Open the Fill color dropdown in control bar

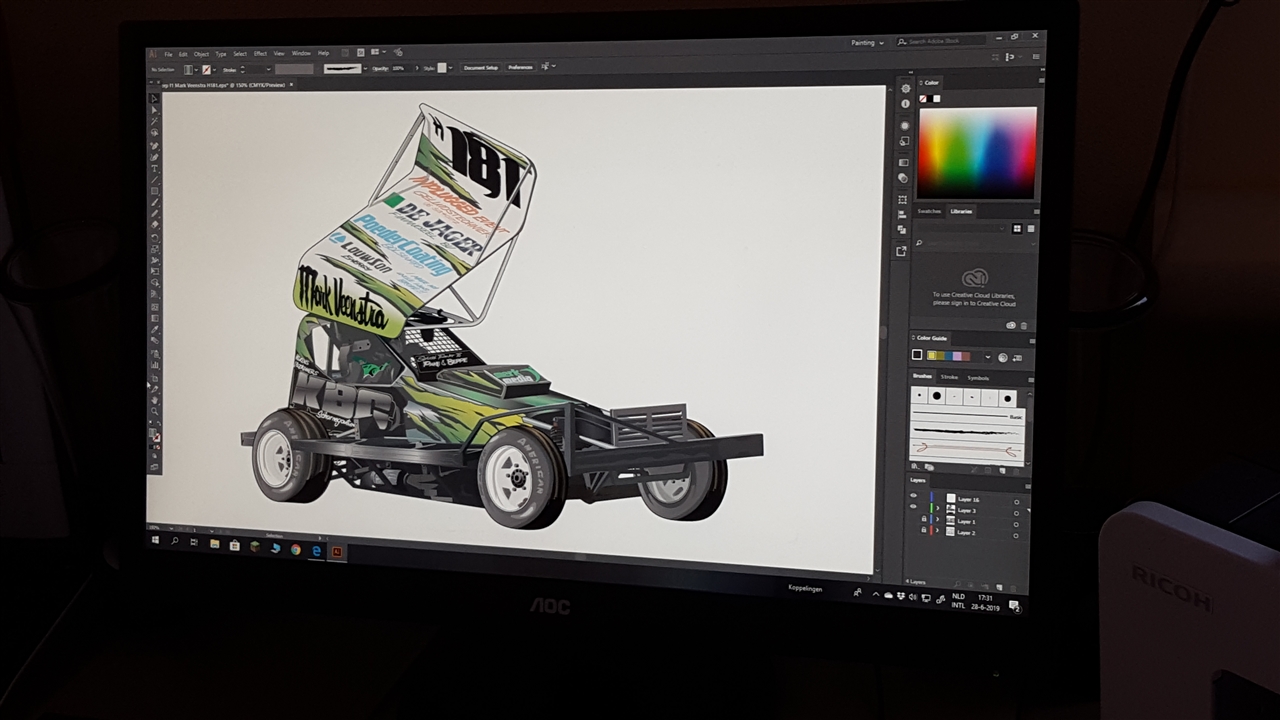pos(196,70)
